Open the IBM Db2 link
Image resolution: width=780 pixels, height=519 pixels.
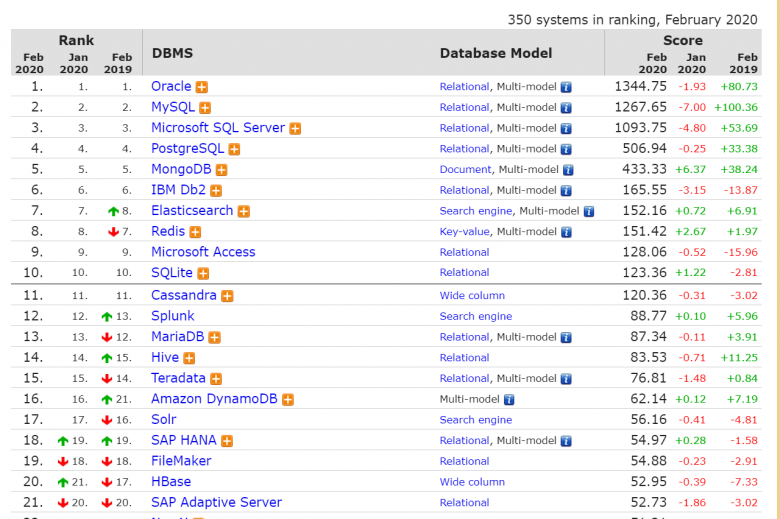click(x=179, y=190)
